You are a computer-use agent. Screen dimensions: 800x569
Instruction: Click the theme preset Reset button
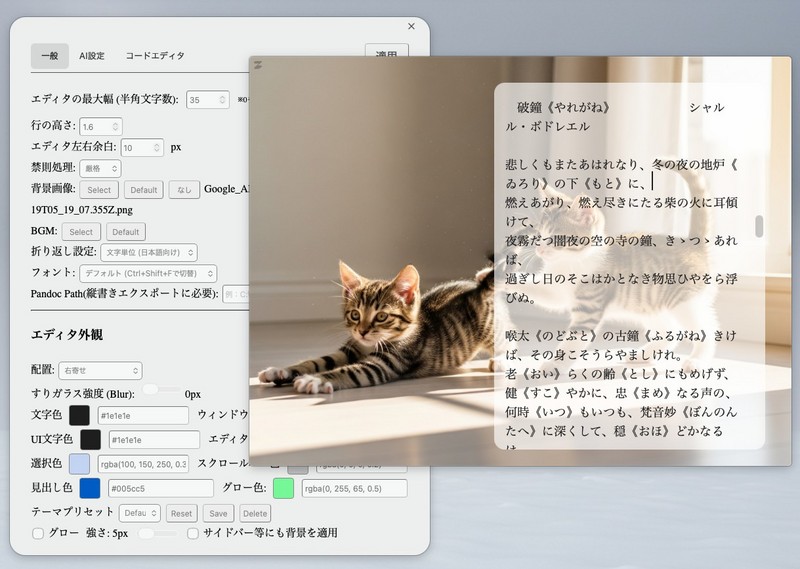pos(181,513)
